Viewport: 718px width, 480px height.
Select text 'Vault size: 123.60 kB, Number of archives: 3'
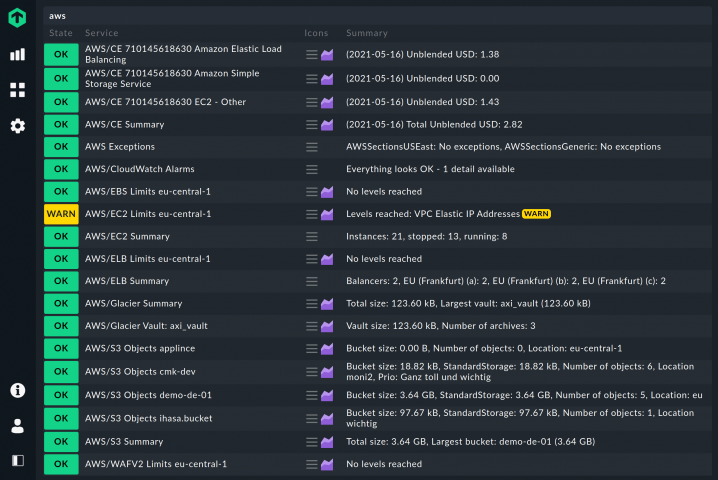tap(441, 326)
